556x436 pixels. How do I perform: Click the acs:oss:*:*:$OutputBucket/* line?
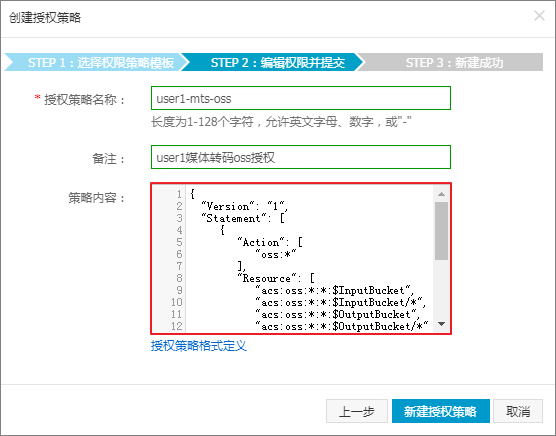pos(342,326)
